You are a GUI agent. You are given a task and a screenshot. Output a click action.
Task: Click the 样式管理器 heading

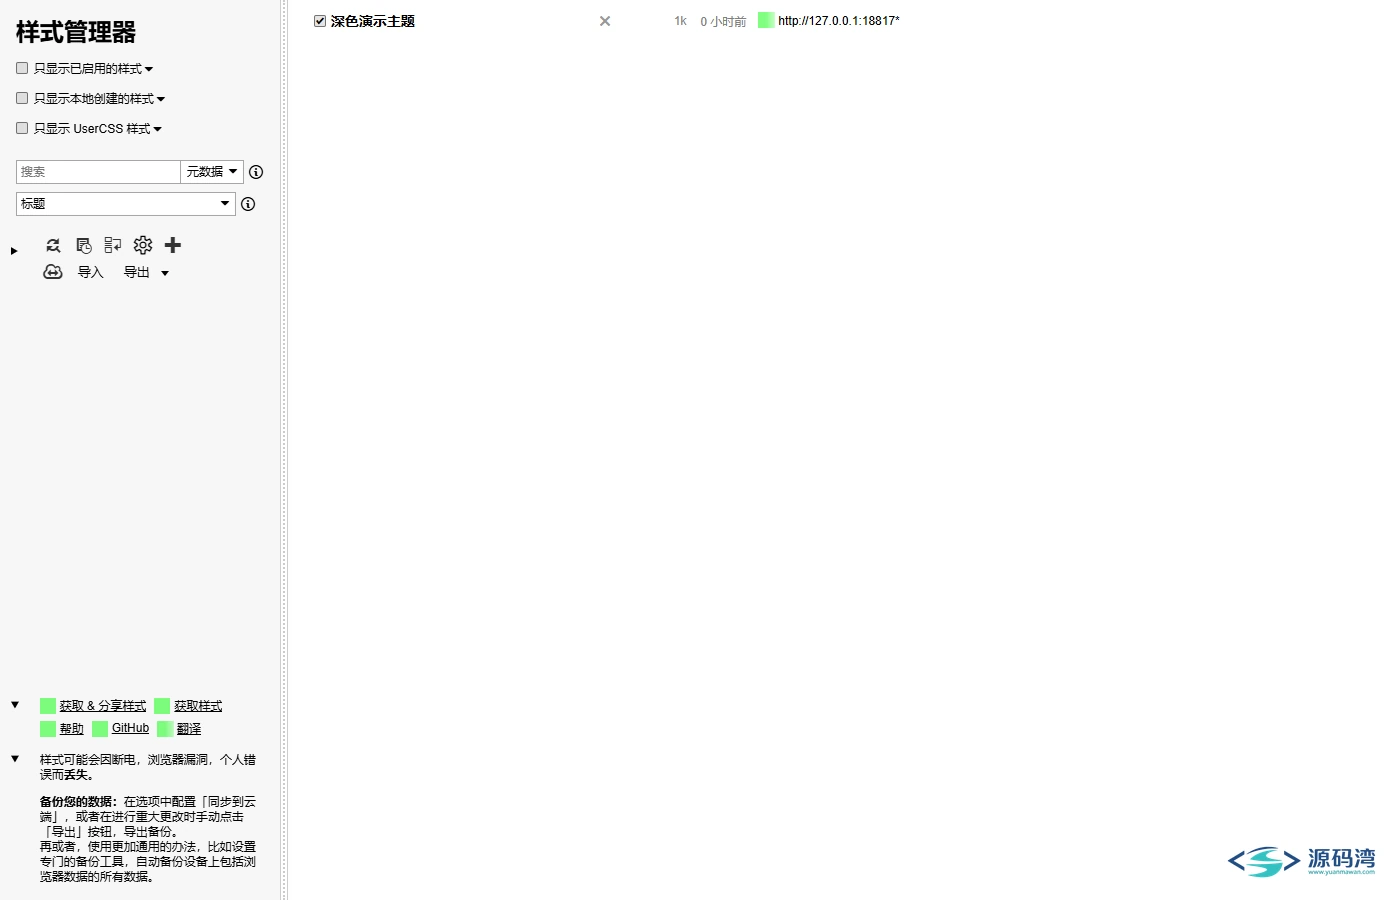pyautogui.click(x=76, y=32)
